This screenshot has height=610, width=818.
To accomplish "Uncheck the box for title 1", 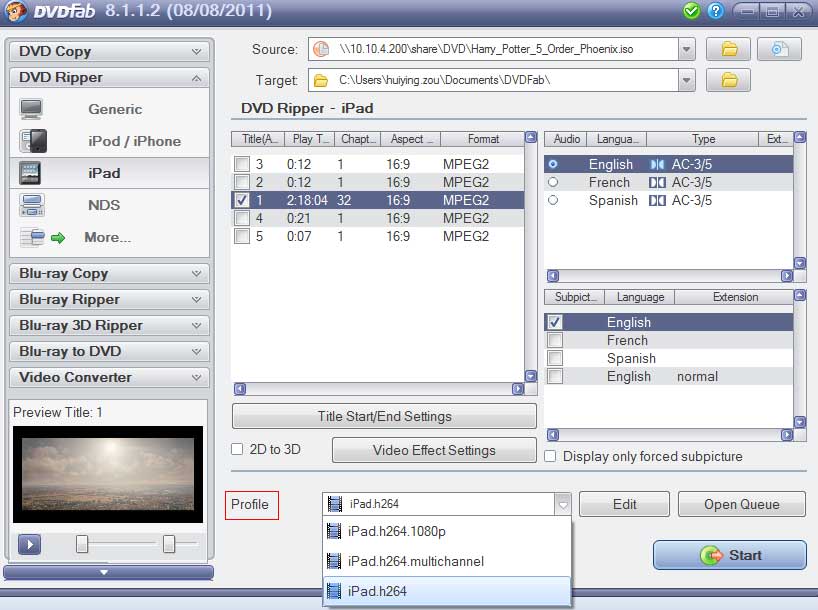I will point(242,200).
